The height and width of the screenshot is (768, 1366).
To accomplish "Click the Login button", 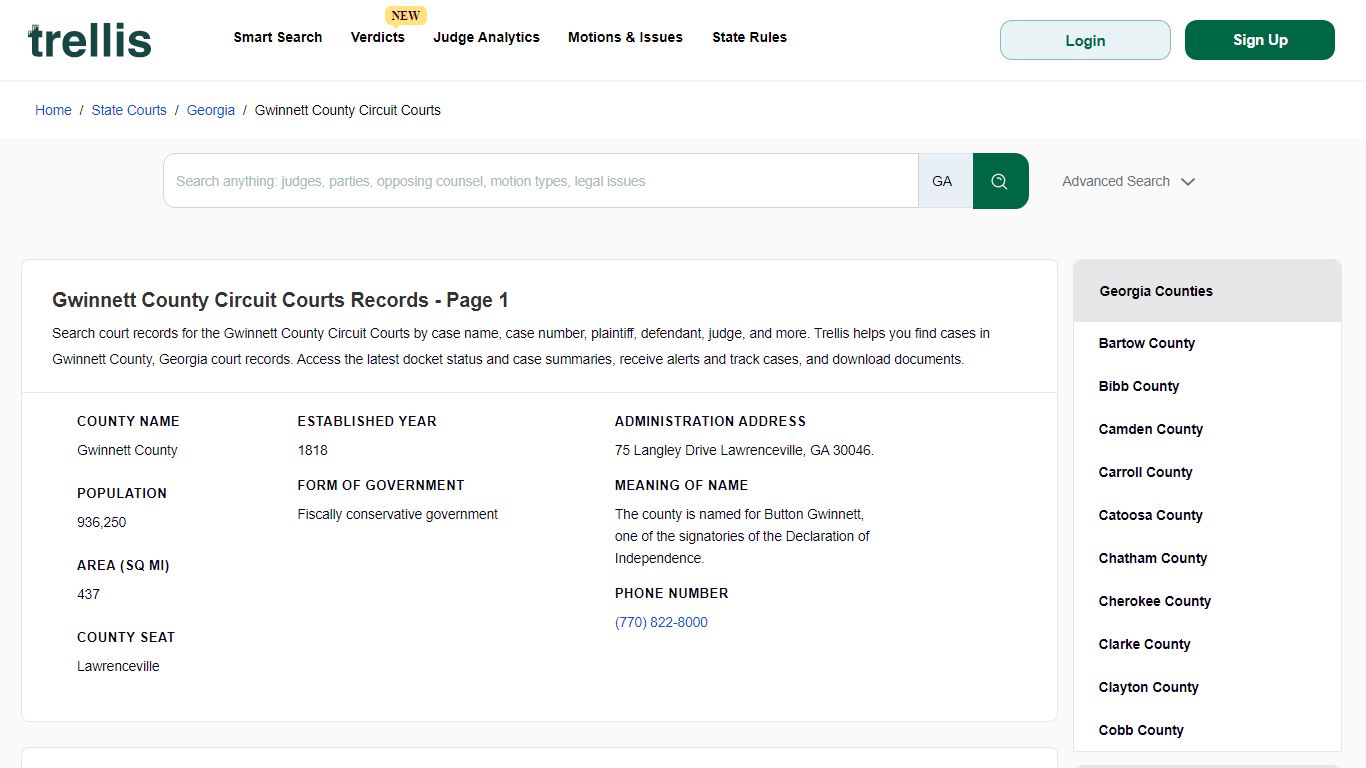I will point(1085,40).
